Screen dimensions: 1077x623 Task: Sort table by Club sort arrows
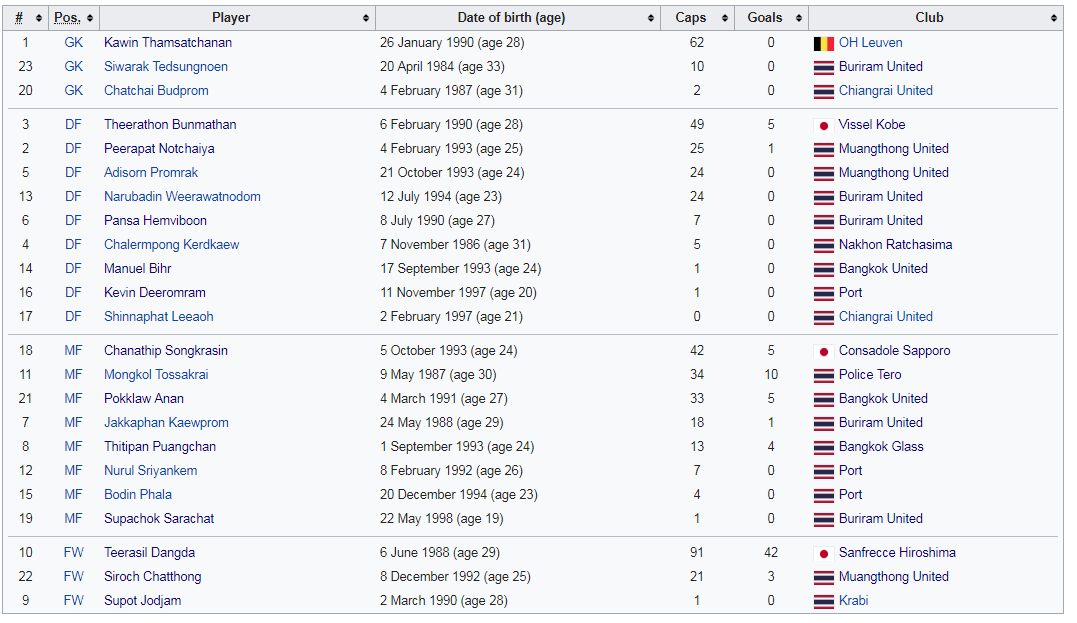pos(1054,19)
